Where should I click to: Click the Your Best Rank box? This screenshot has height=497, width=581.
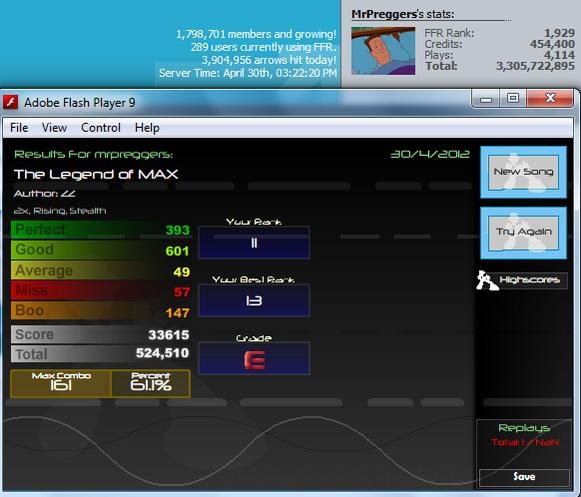pos(254,300)
